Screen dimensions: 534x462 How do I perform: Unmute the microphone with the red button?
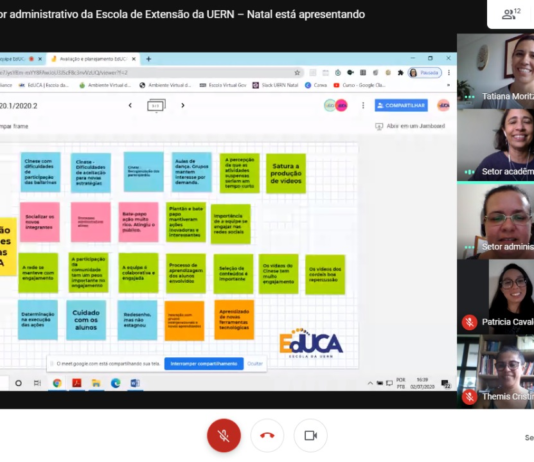[x=224, y=435]
